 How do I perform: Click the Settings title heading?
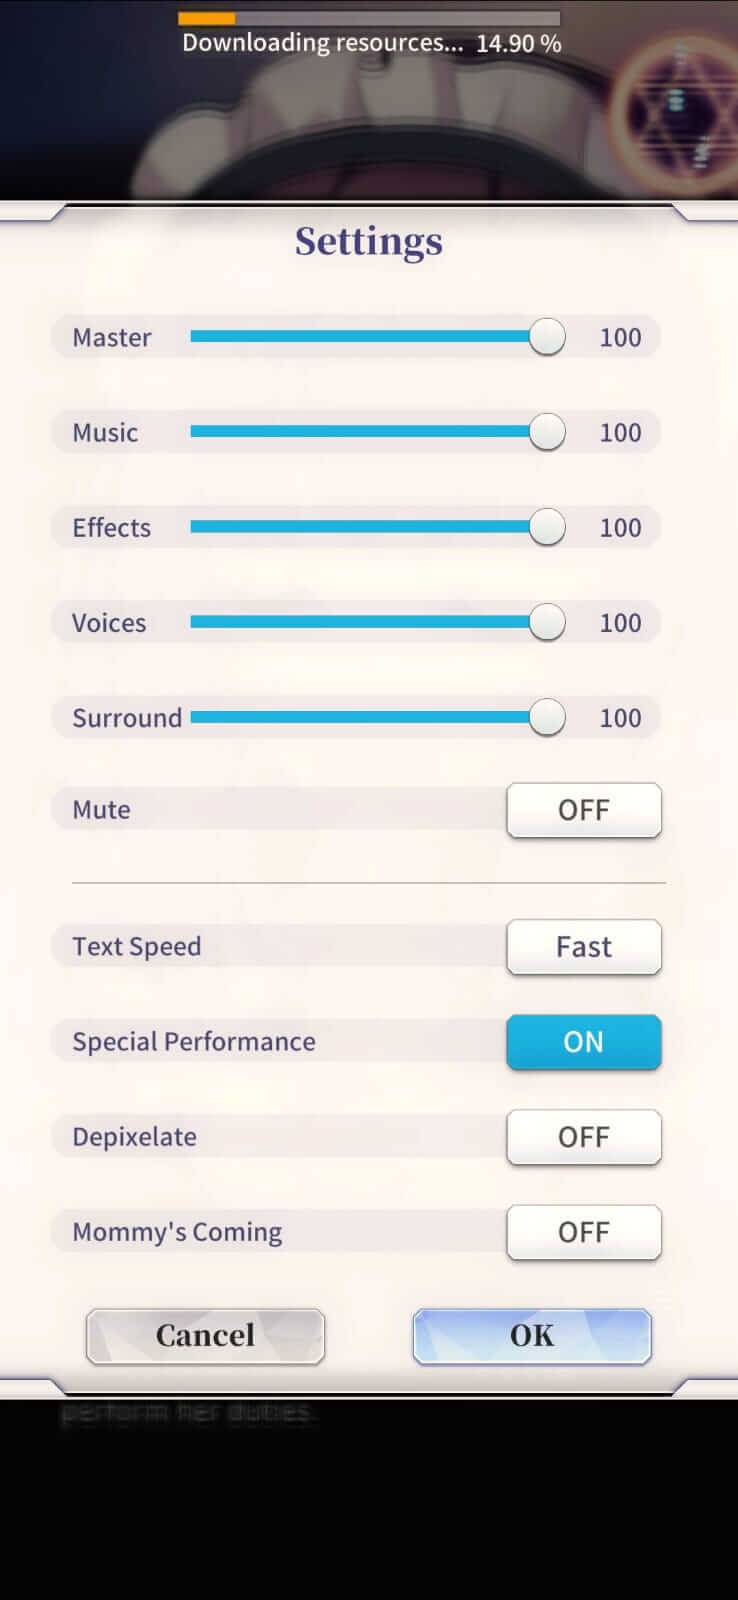point(369,242)
